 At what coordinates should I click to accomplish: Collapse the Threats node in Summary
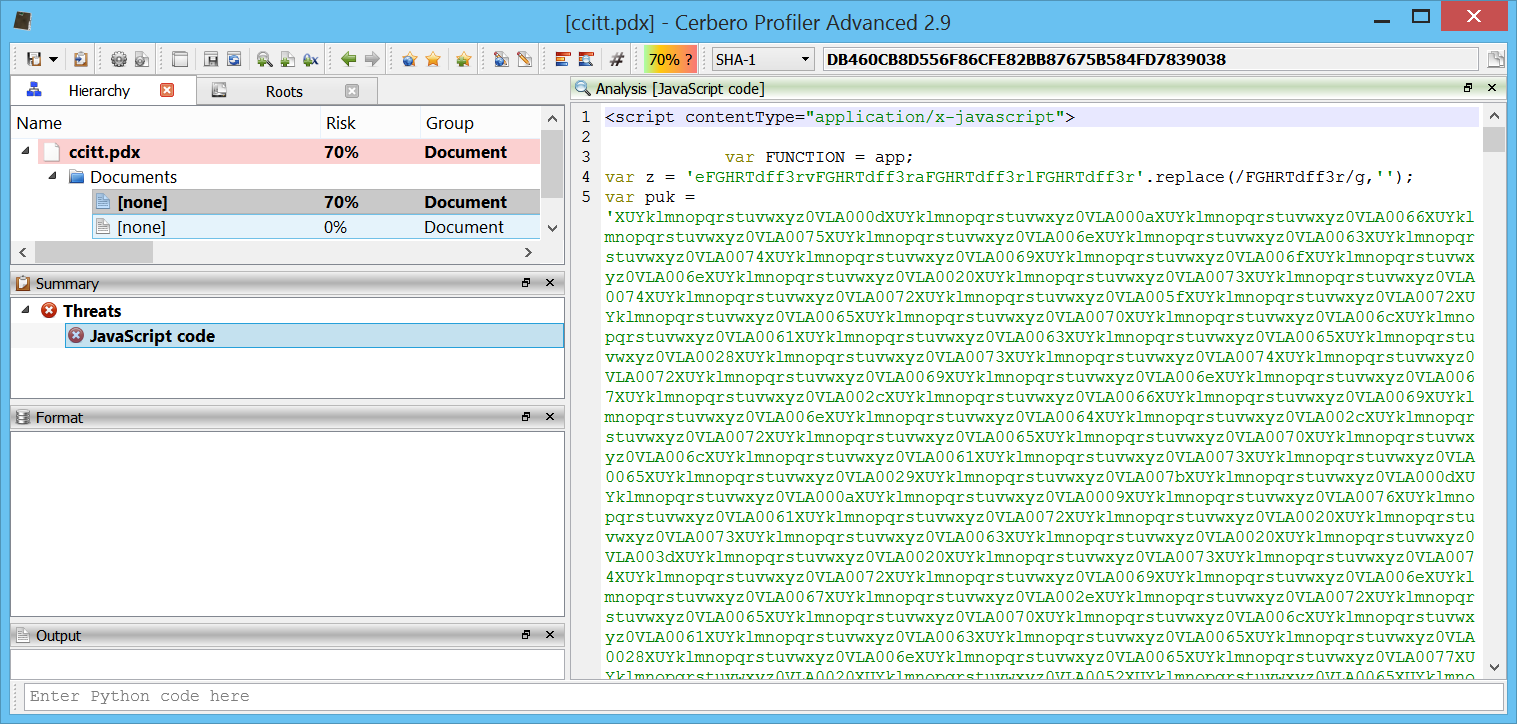click(x=26, y=311)
